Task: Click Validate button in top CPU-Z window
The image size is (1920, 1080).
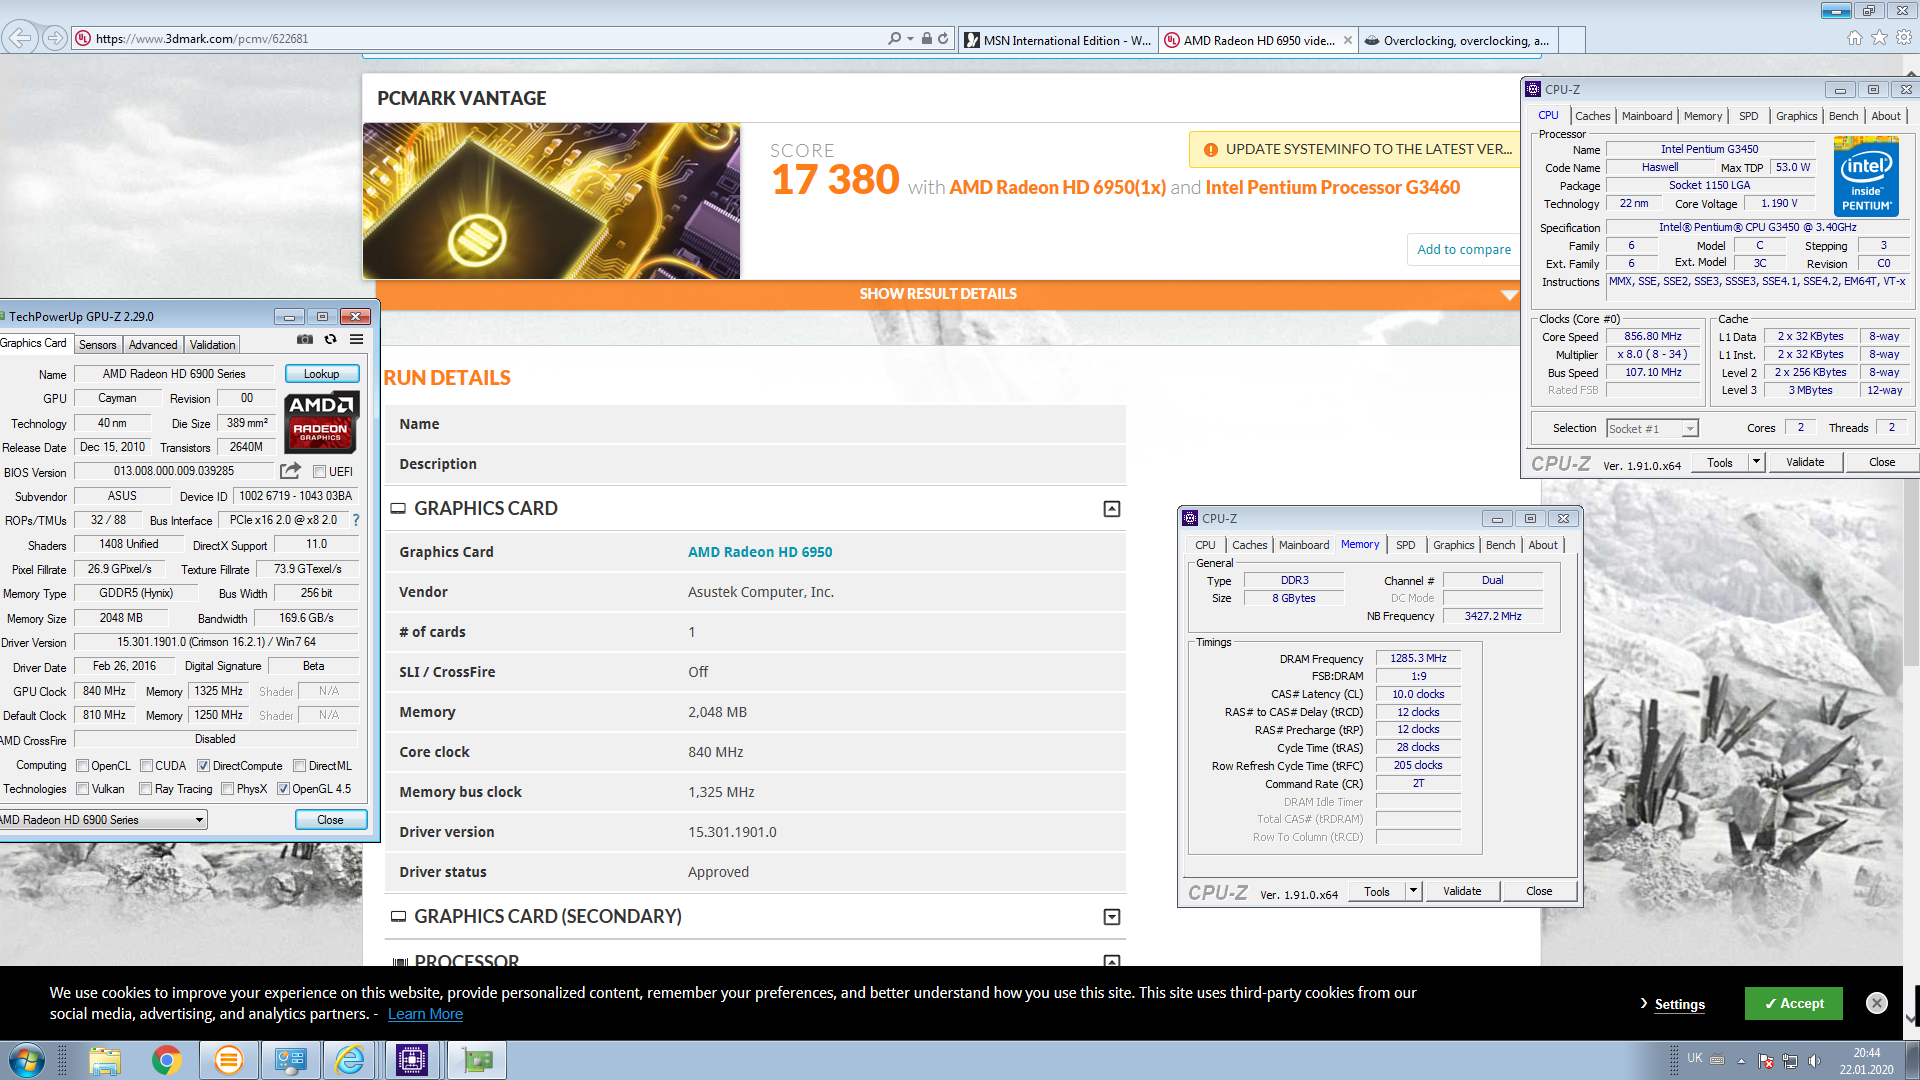Action: click(1805, 462)
